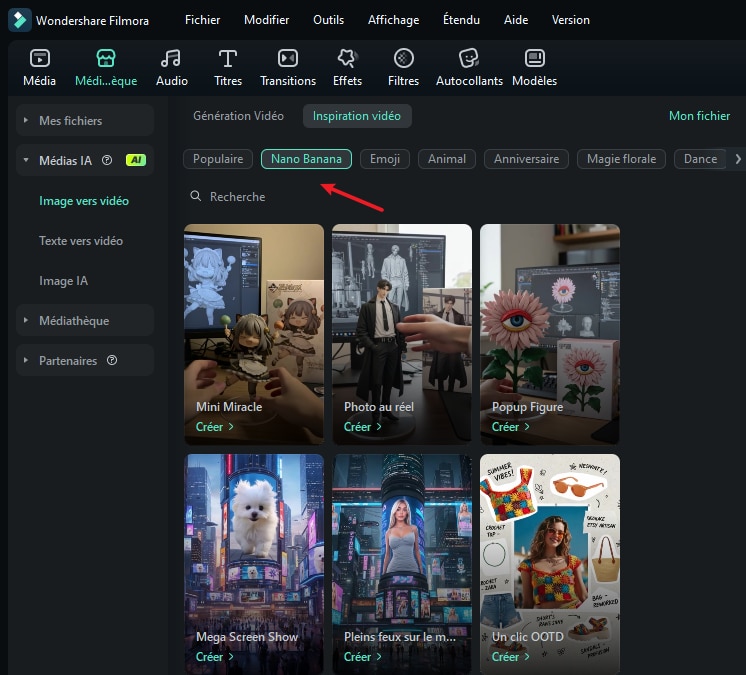Viewport: 746px width, 675px height.
Task: Open the Étendu menu
Action: [461, 20]
